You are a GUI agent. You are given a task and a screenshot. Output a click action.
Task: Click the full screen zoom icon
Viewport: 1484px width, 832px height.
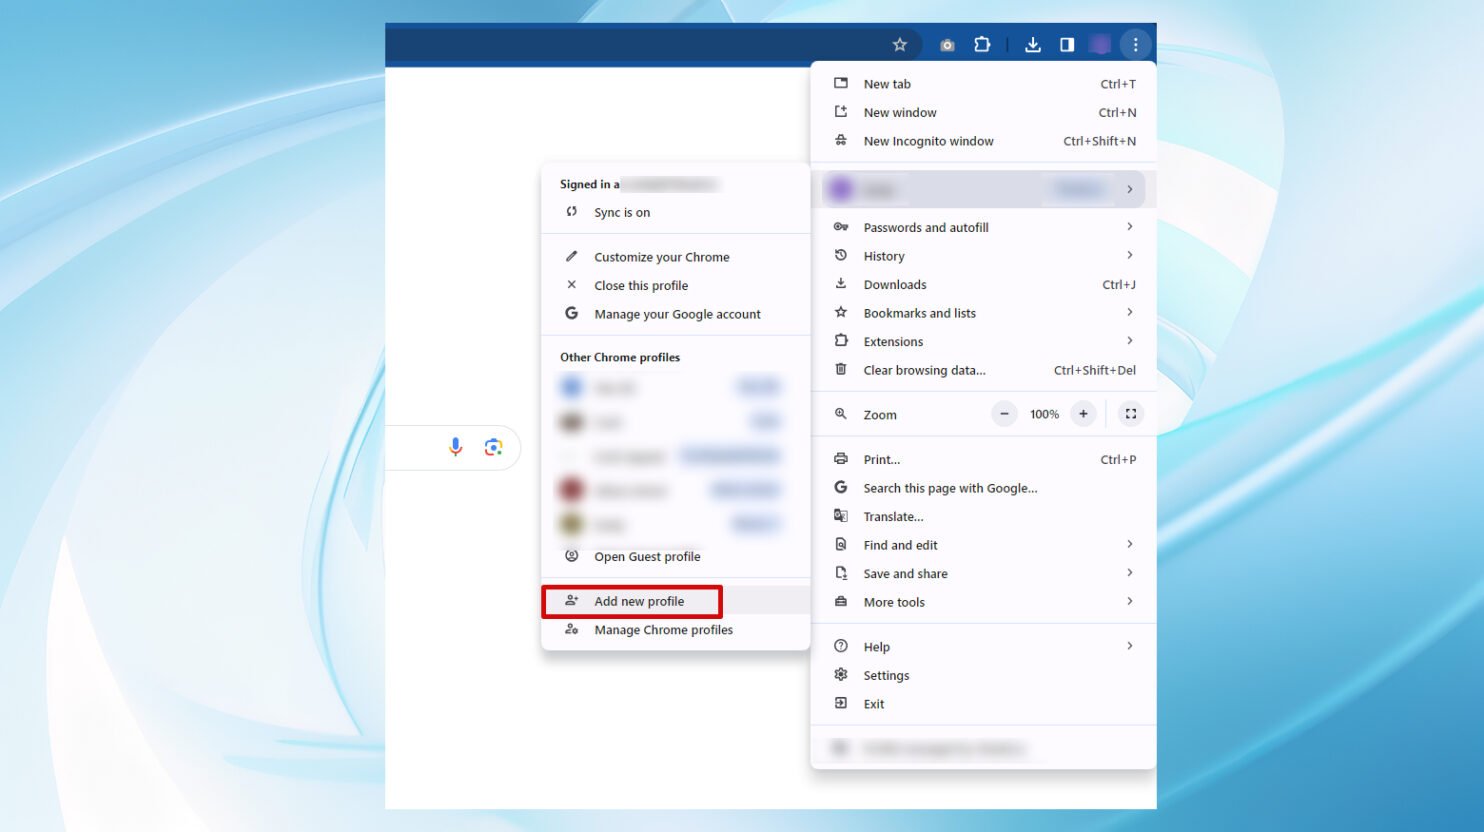tap(1130, 413)
